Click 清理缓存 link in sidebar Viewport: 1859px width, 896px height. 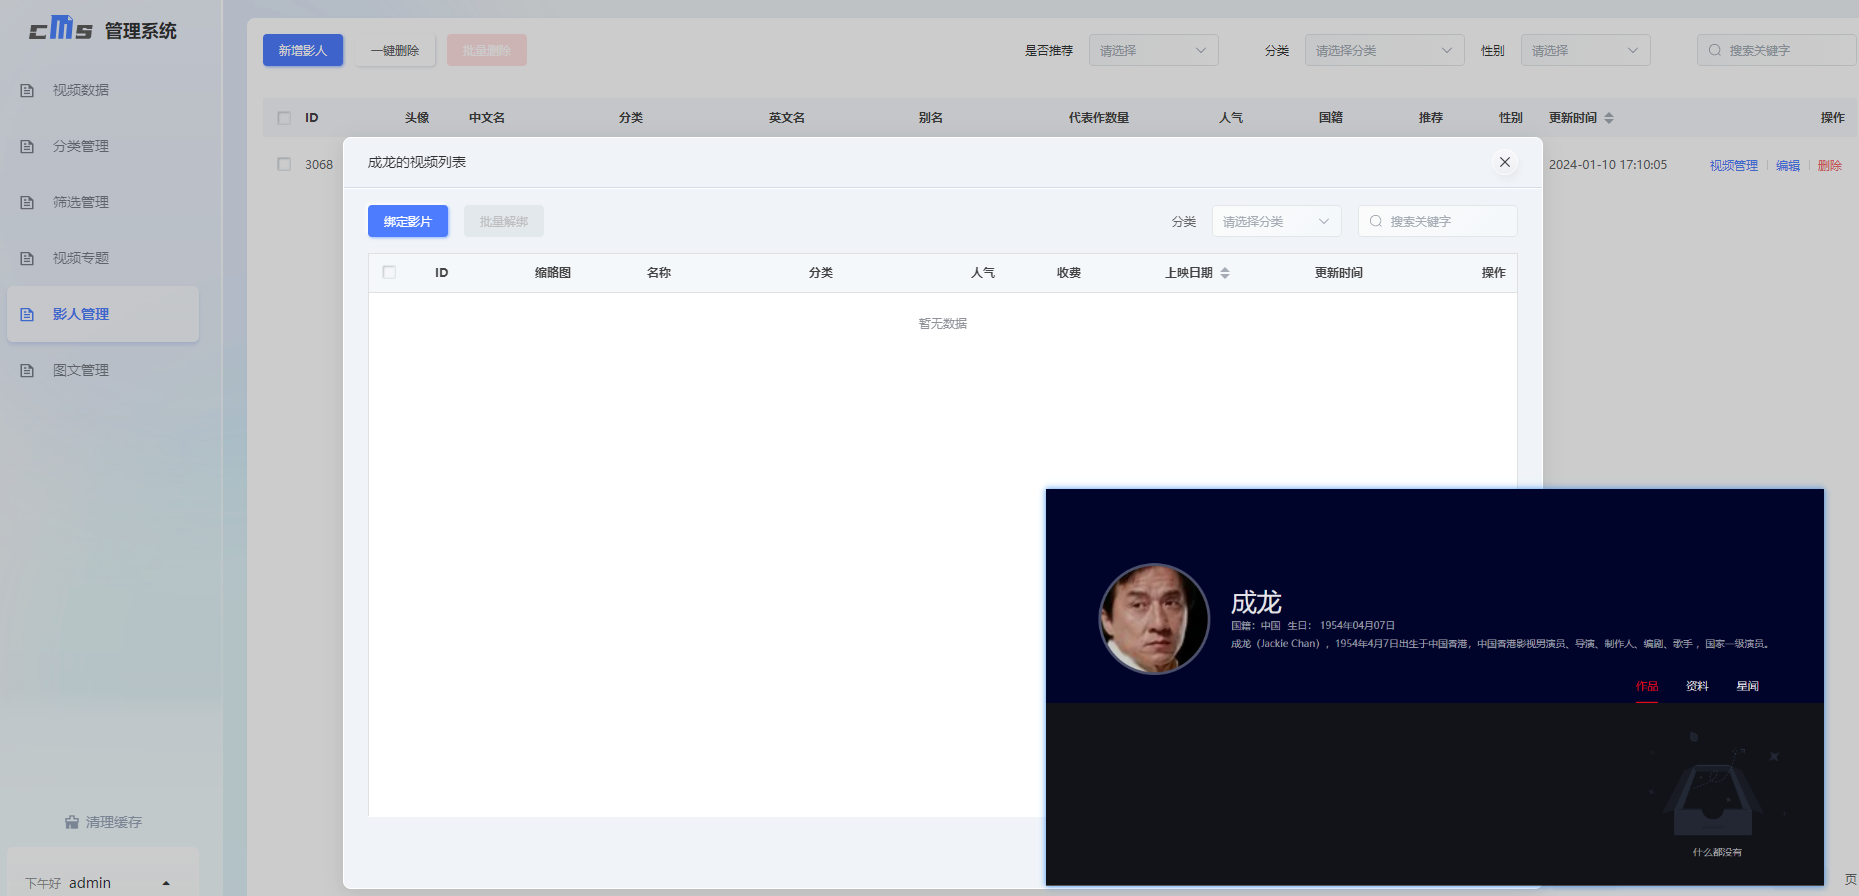(x=103, y=822)
